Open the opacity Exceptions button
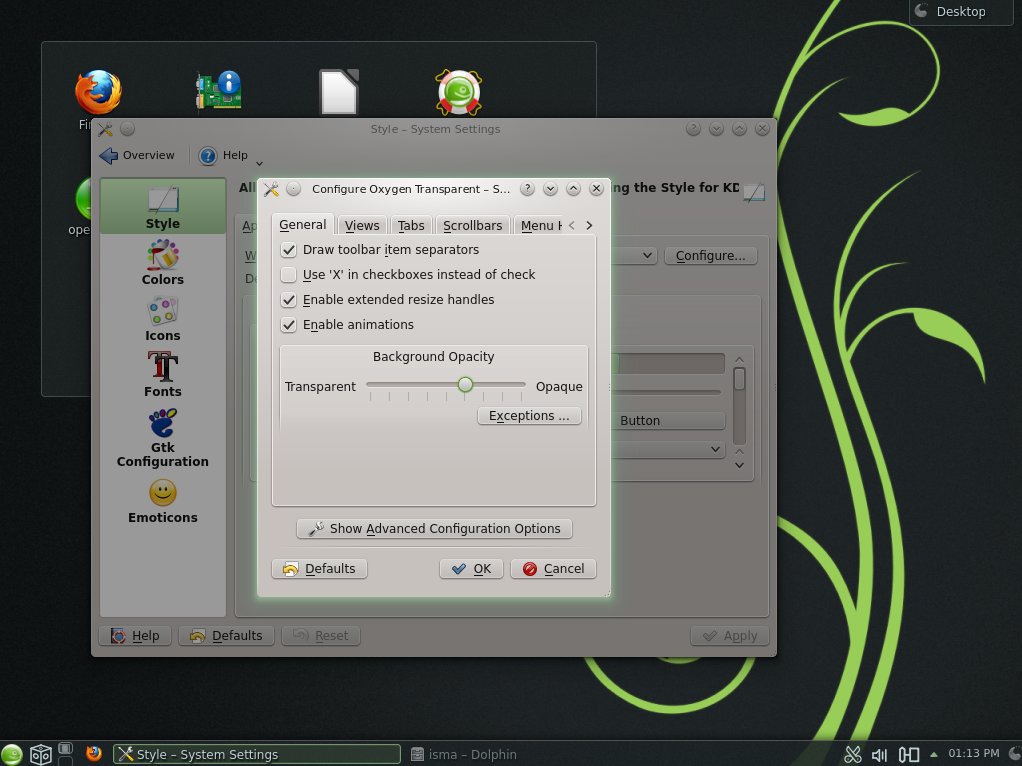Image resolution: width=1022 pixels, height=766 pixels. point(529,416)
